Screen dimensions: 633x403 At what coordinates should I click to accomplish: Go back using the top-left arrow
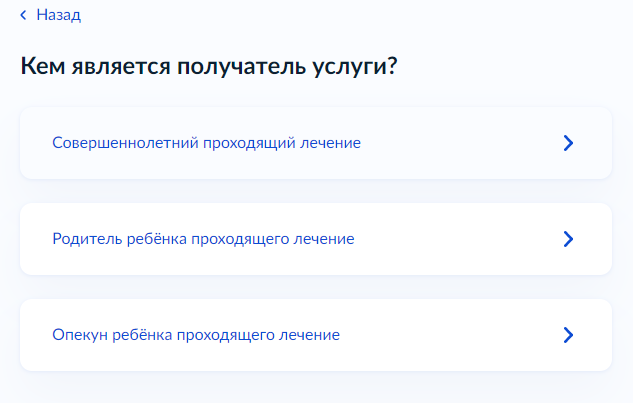(x=23, y=16)
